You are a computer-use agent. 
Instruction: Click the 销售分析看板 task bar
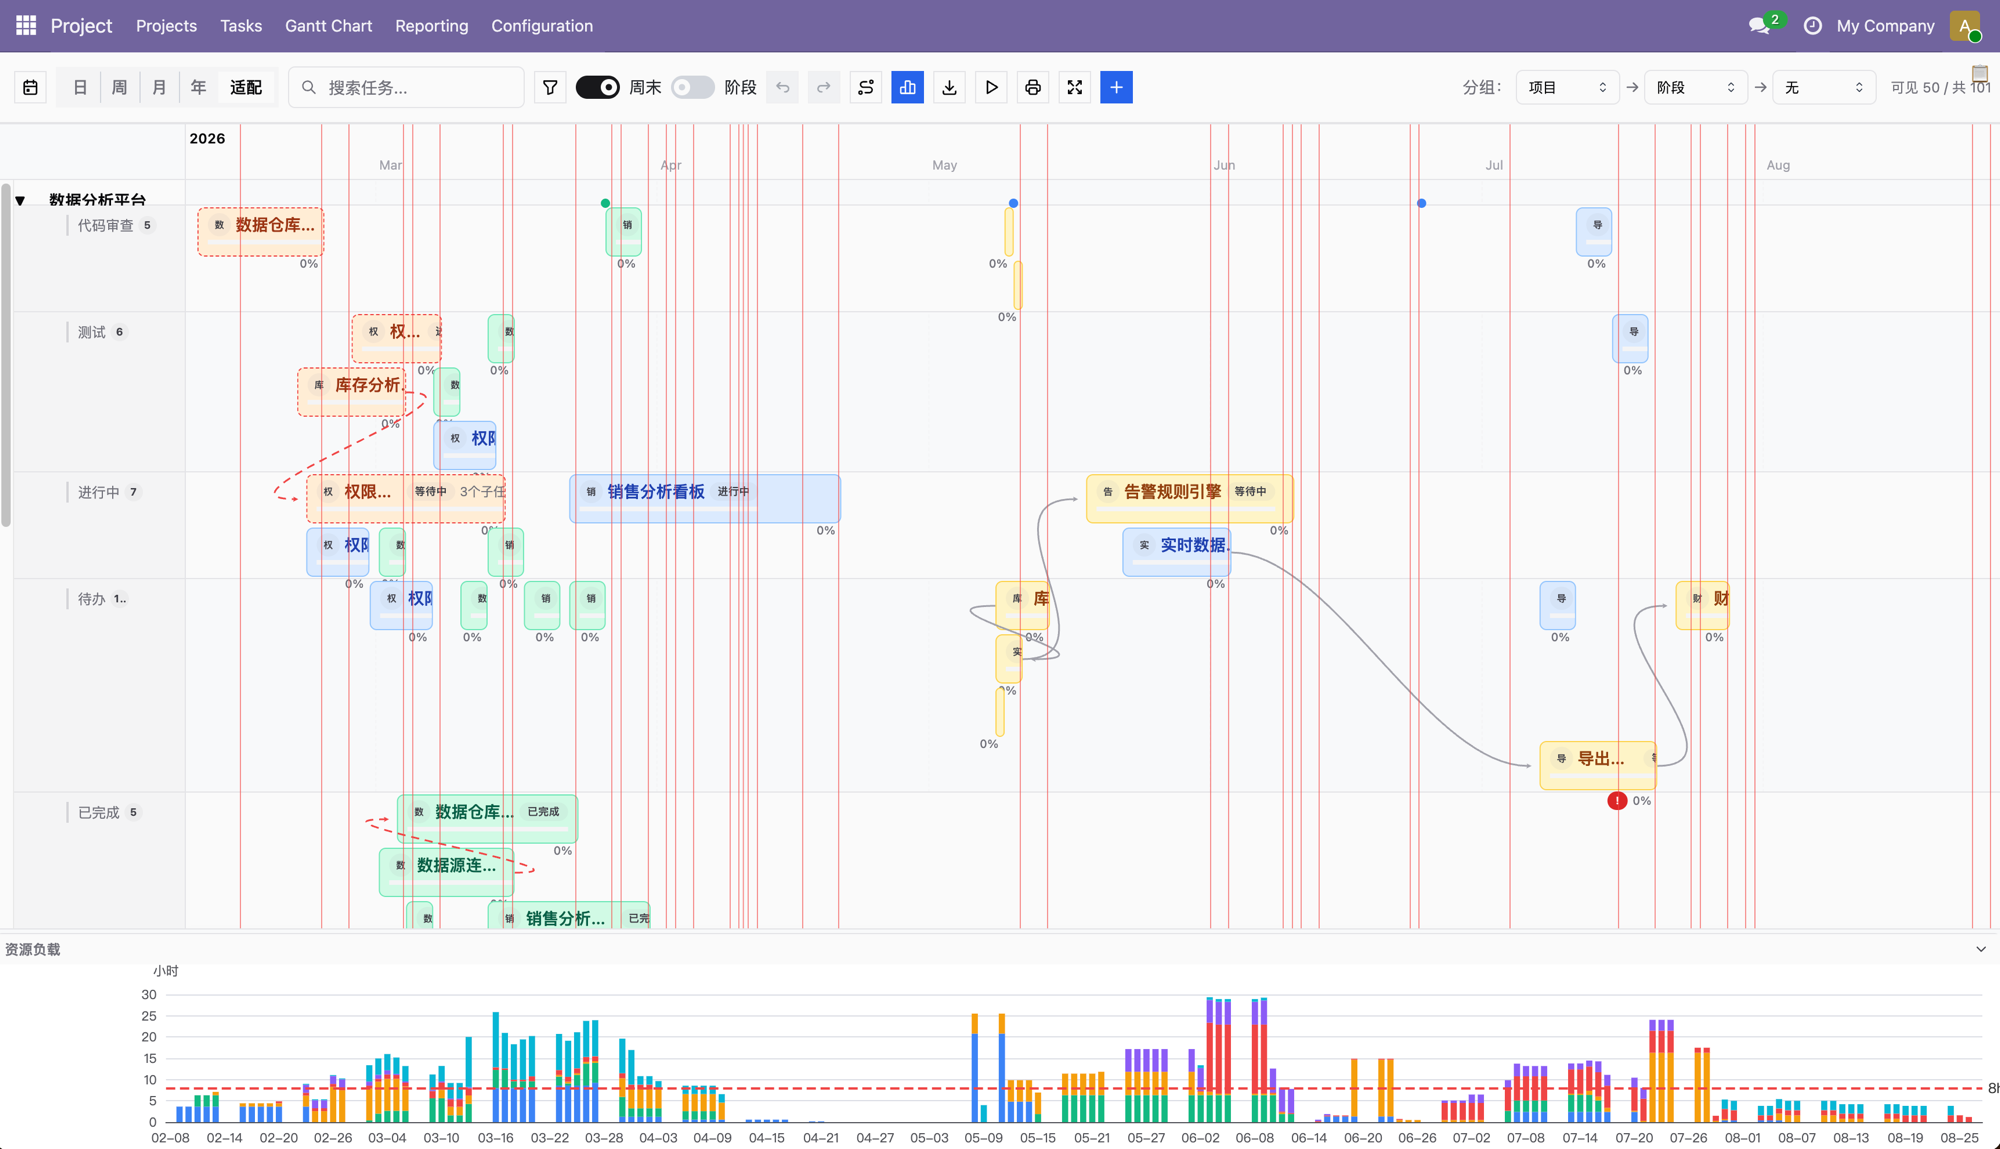(704, 497)
